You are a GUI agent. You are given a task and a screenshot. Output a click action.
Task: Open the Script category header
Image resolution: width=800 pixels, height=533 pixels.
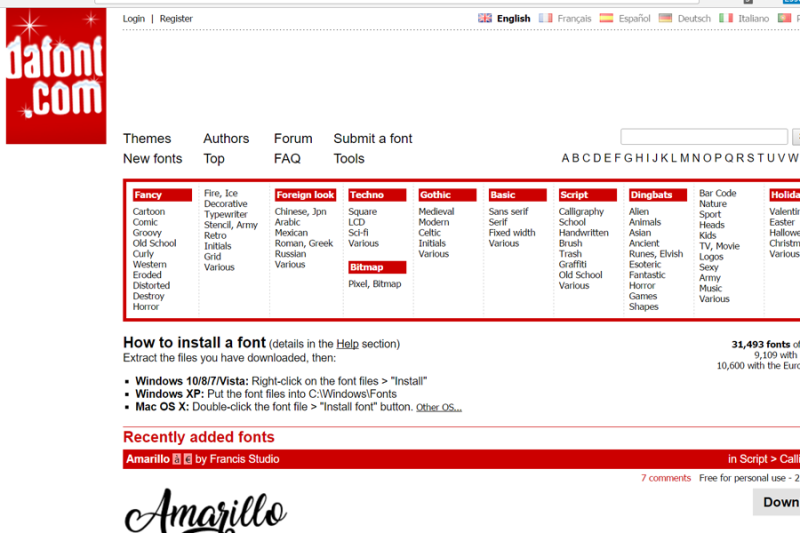pos(588,195)
